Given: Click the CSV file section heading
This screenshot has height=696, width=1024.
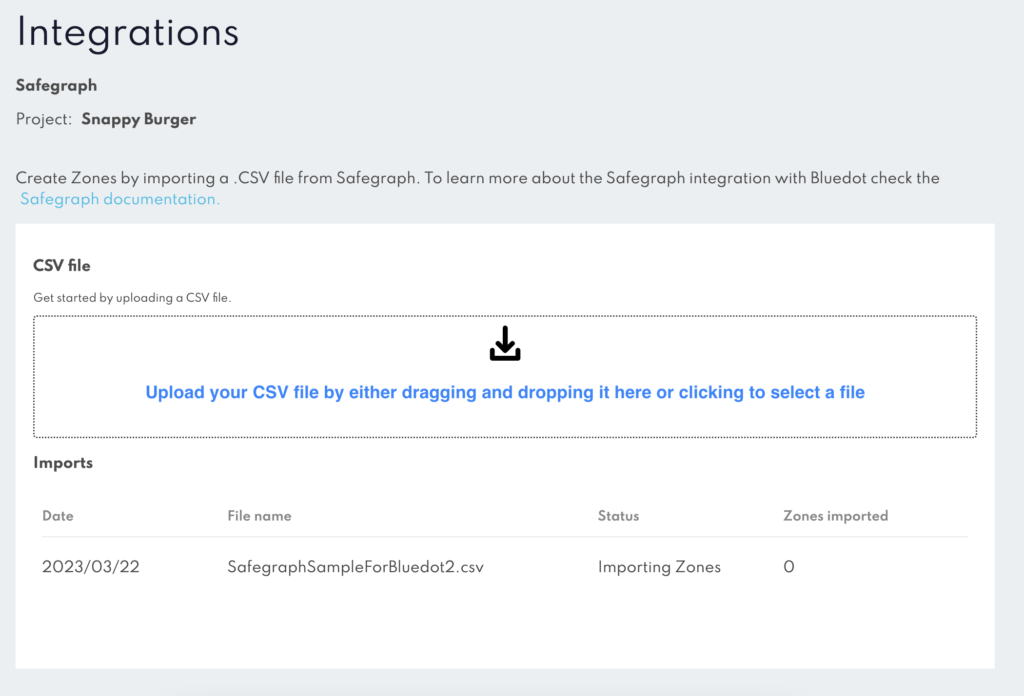Looking at the screenshot, I should pyautogui.click(x=61, y=266).
